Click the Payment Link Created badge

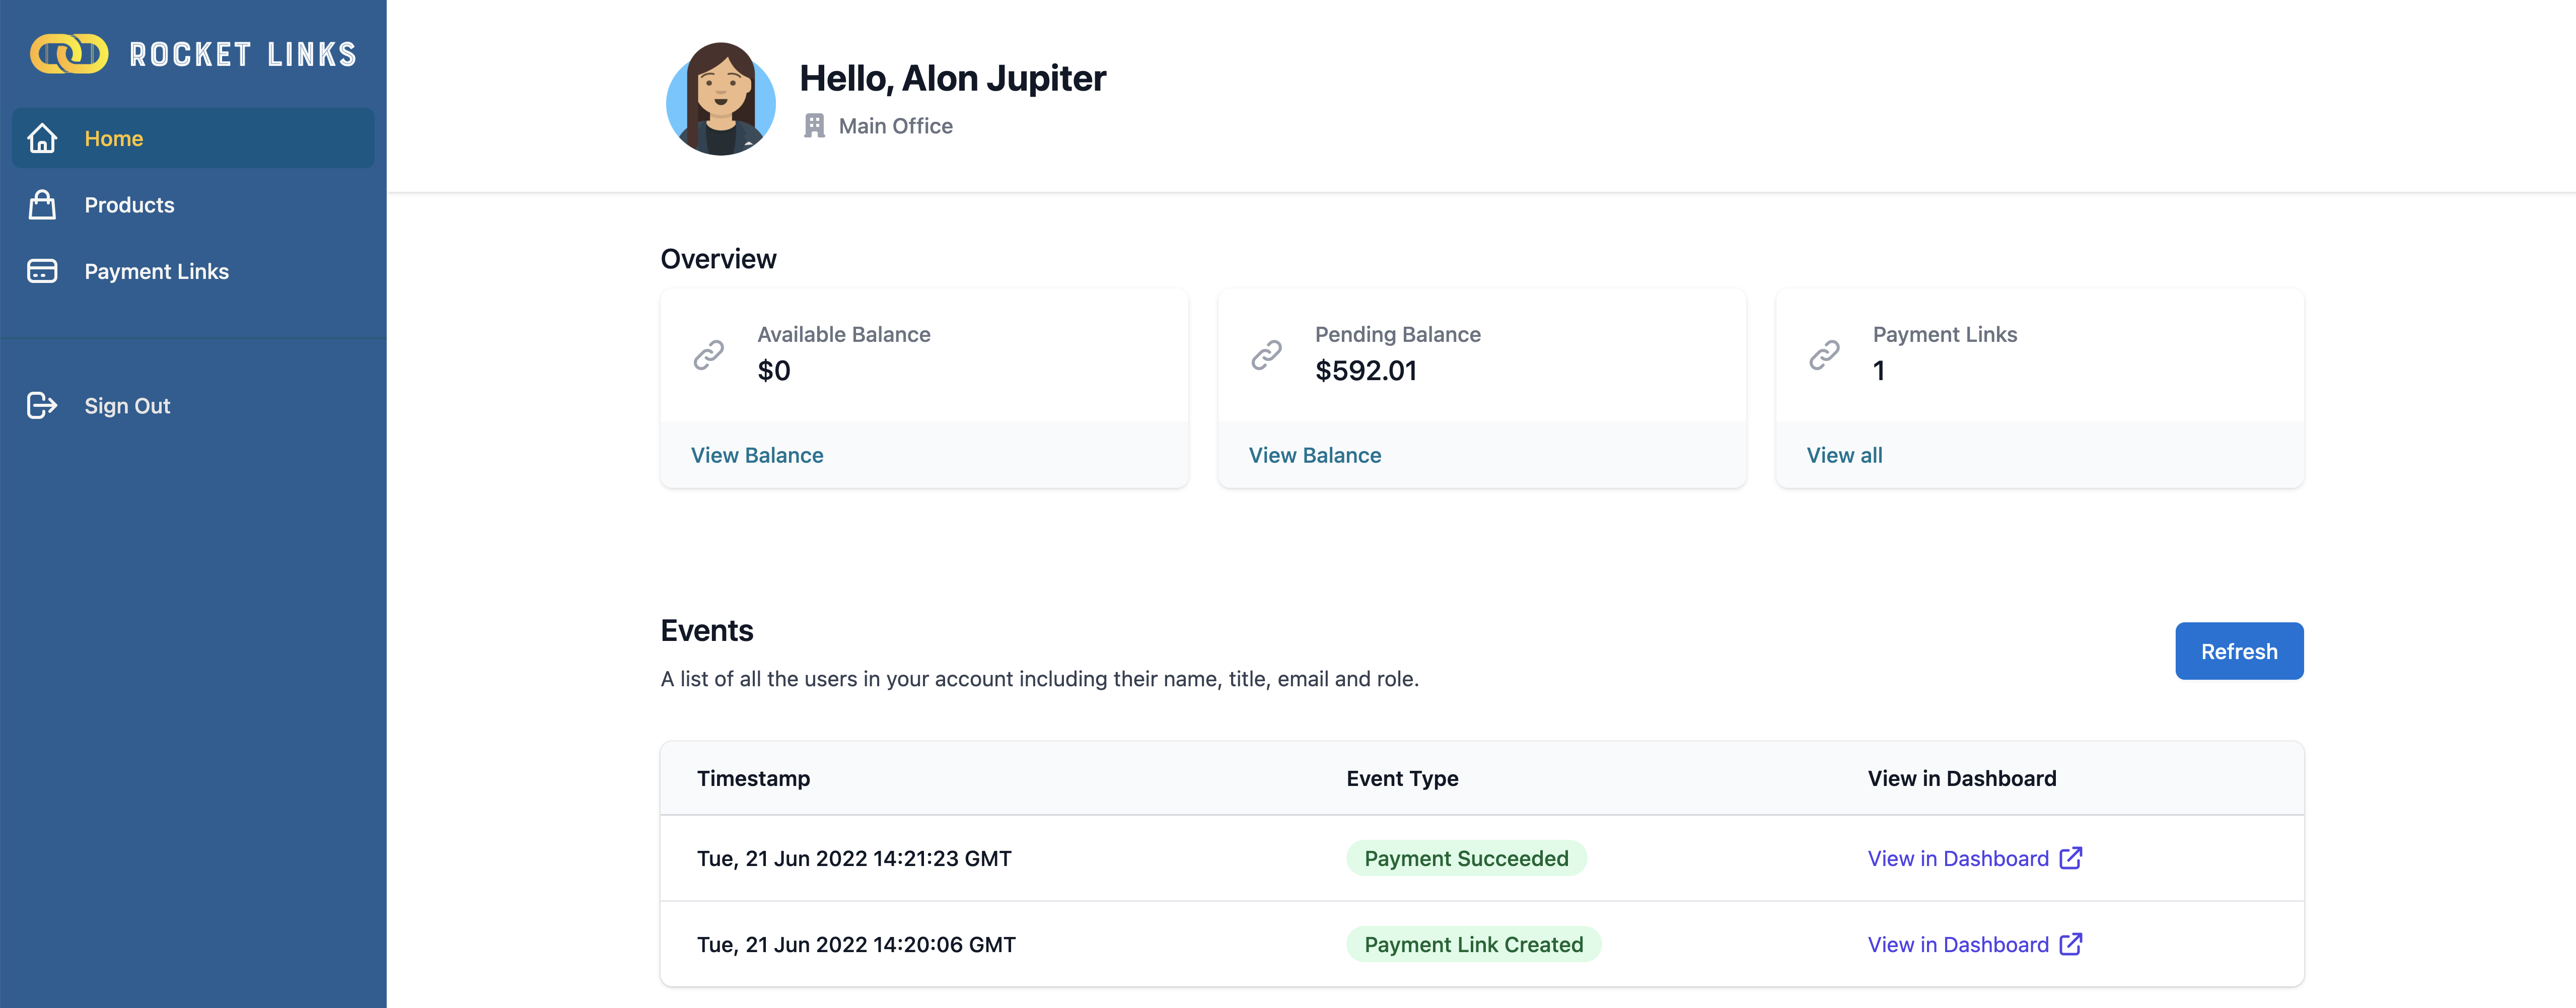coord(1474,944)
